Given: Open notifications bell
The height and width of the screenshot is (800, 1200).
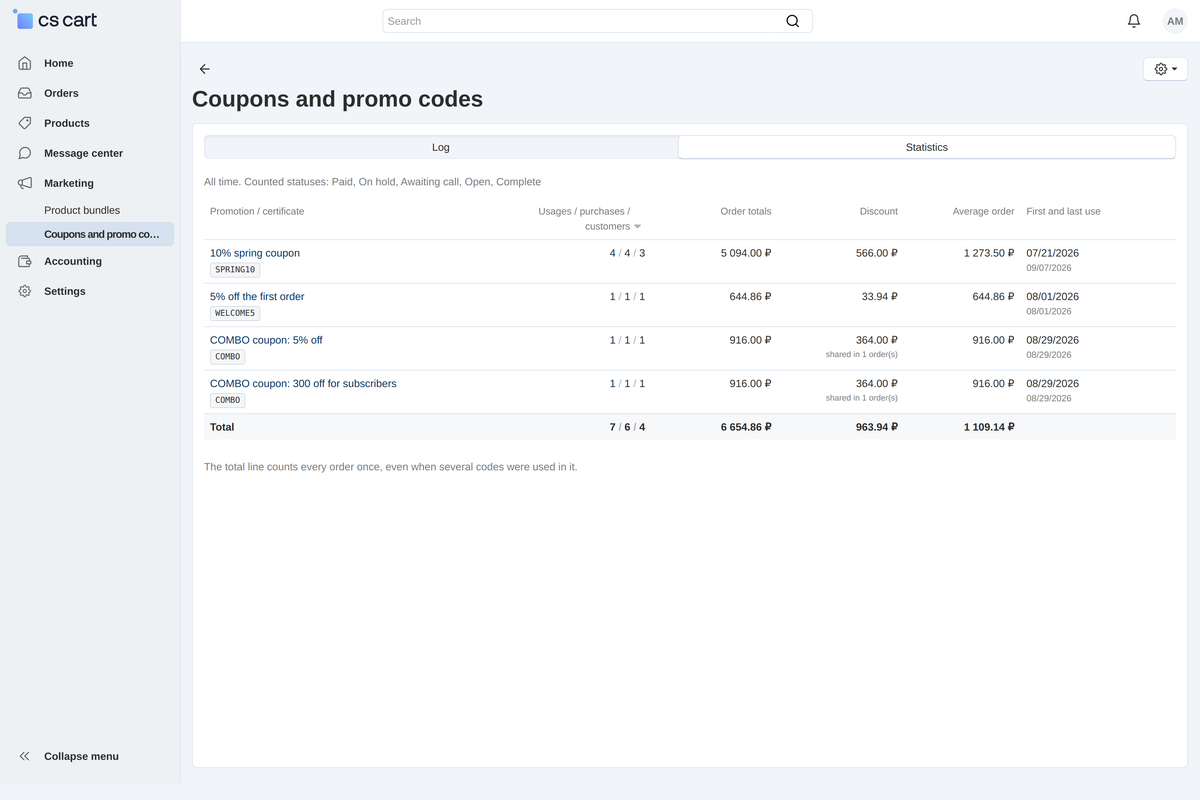Looking at the screenshot, I should 1134,21.
